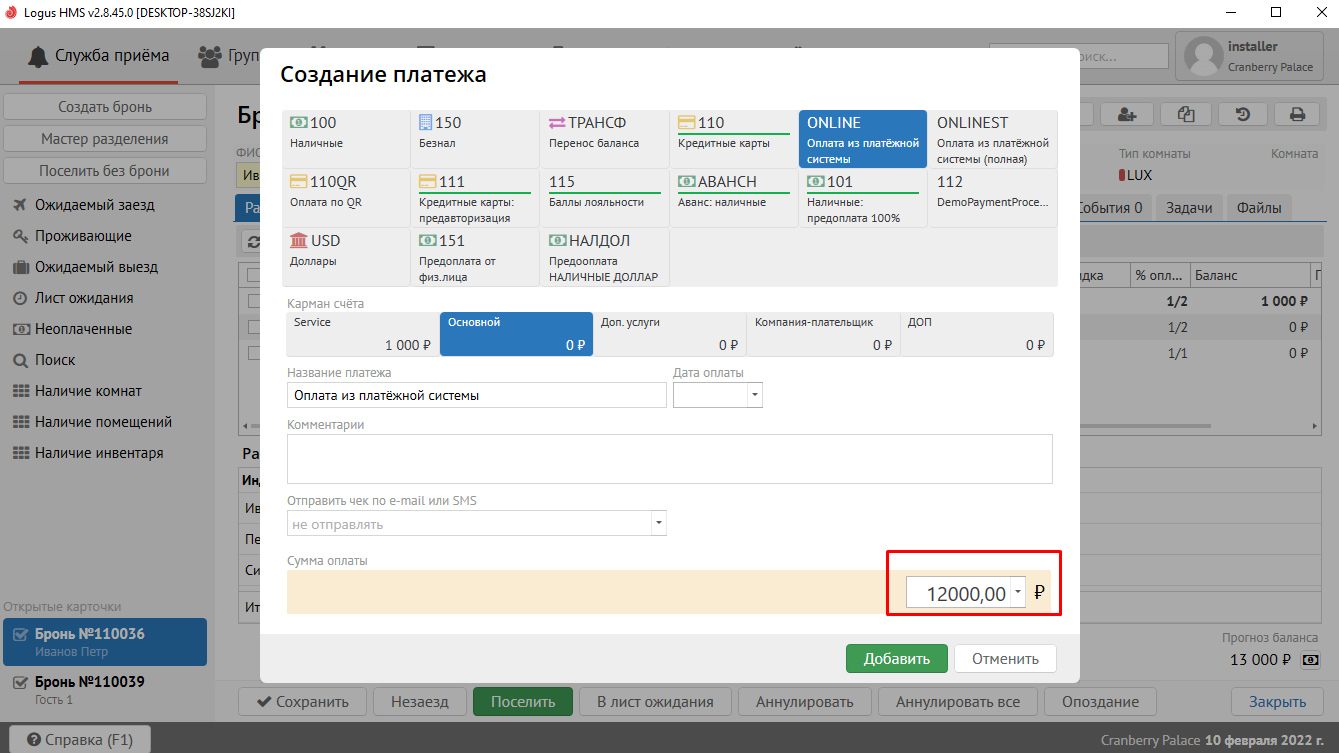
Task: Choose the USD Доллары payment type
Action: click(x=346, y=251)
